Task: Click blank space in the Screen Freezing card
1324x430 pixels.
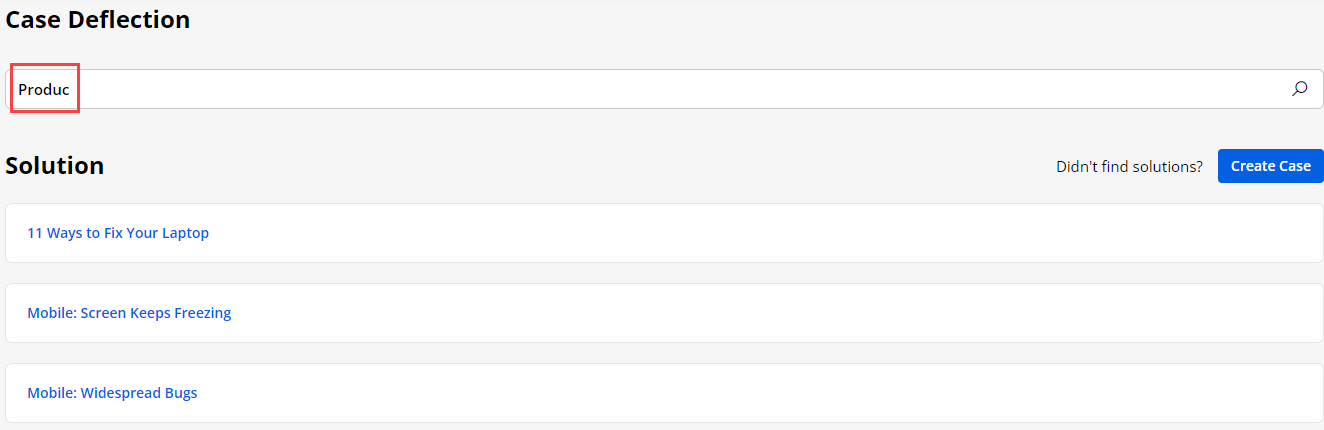Action: [760, 313]
